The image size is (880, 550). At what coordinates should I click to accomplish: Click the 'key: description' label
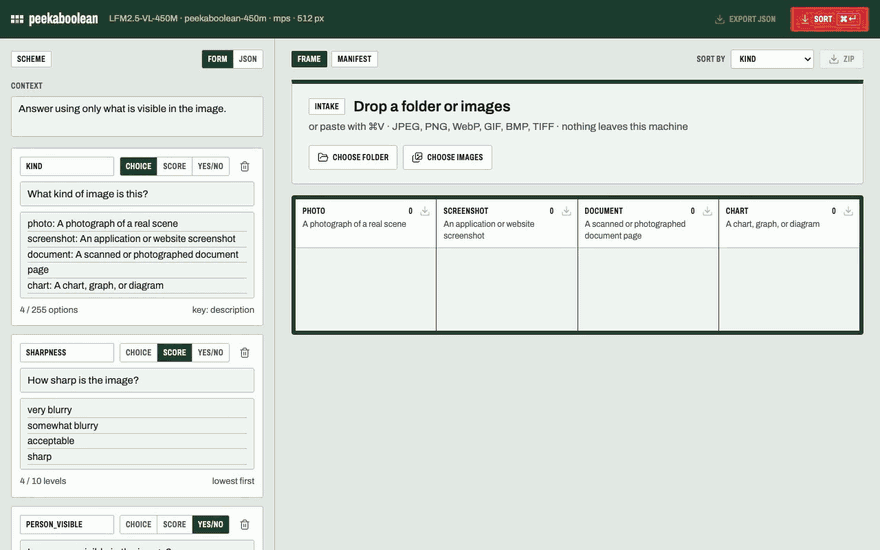tap(223, 310)
